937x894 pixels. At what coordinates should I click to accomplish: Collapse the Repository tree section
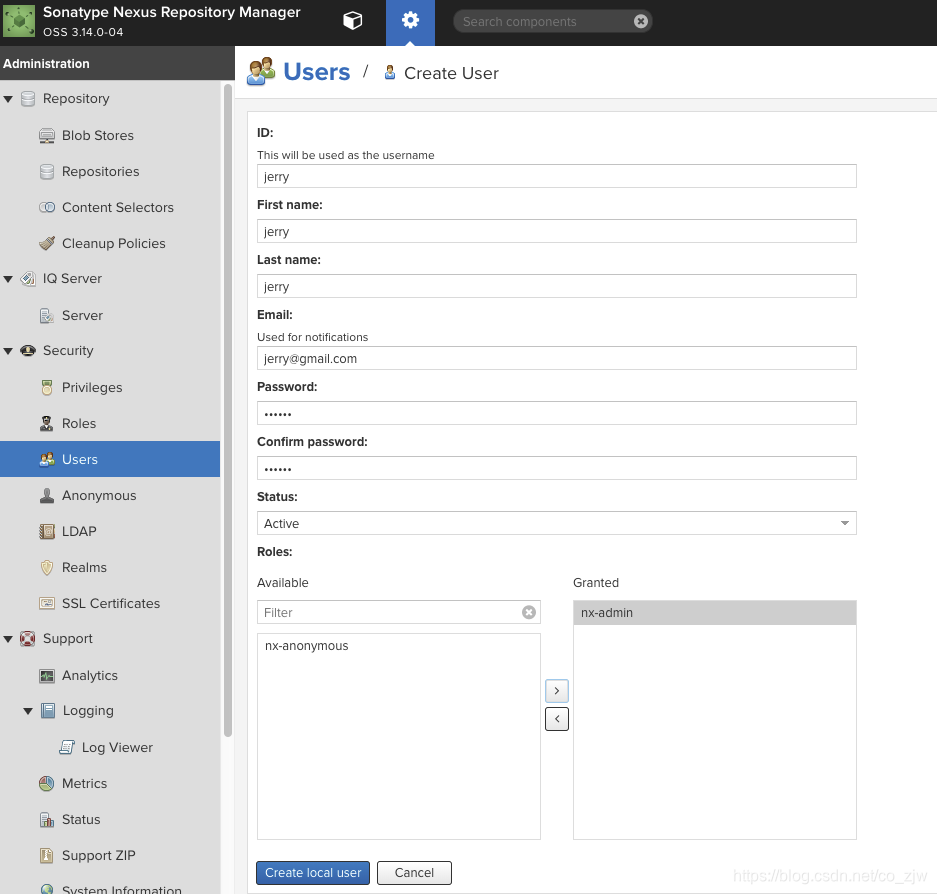(x=8, y=99)
